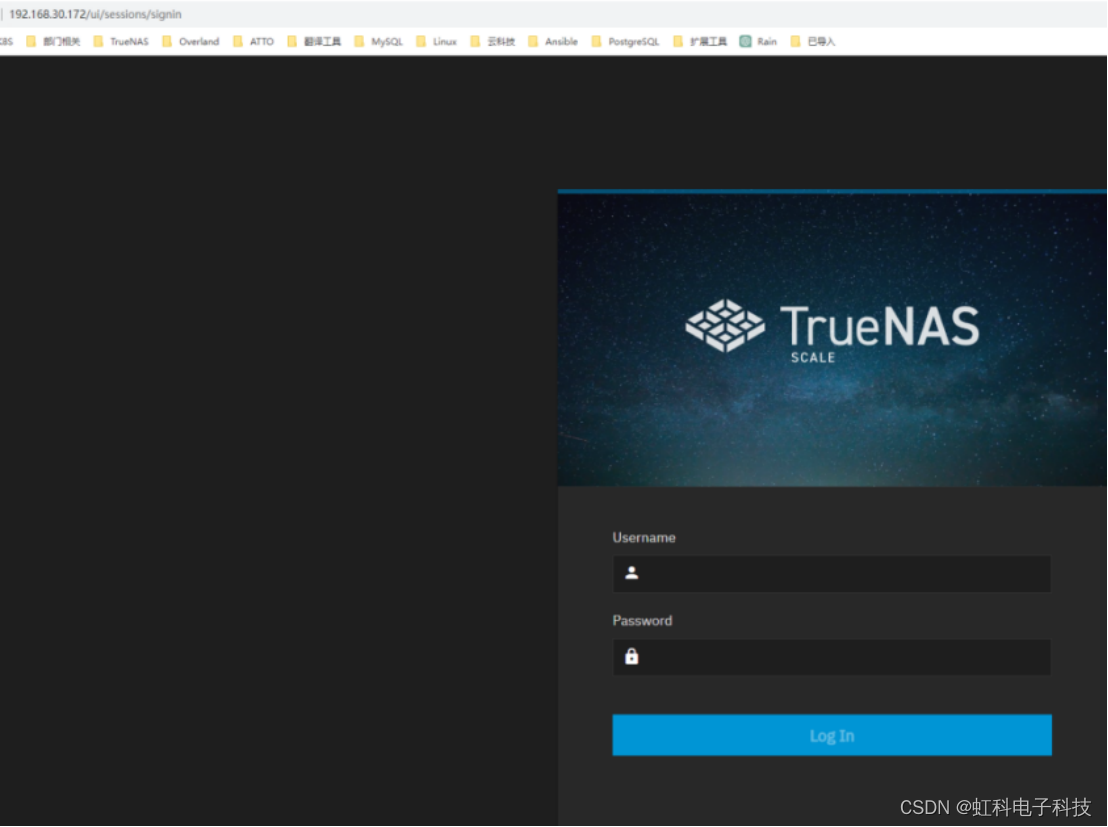This screenshot has width=1108, height=827.
Task: Open the ATTO bookmark folder
Action: [253, 42]
